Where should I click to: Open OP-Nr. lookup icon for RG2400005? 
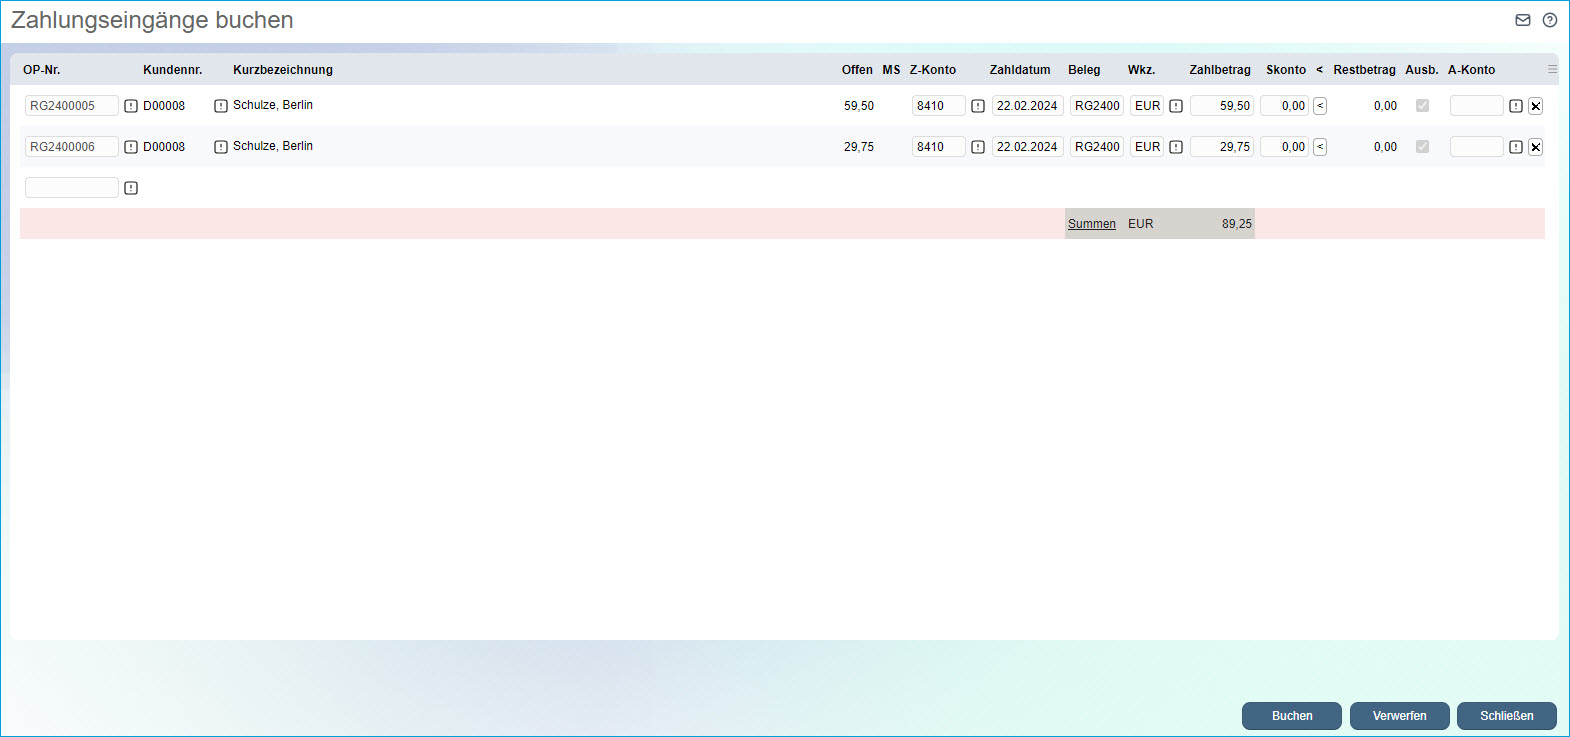pyautogui.click(x=131, y=106)
